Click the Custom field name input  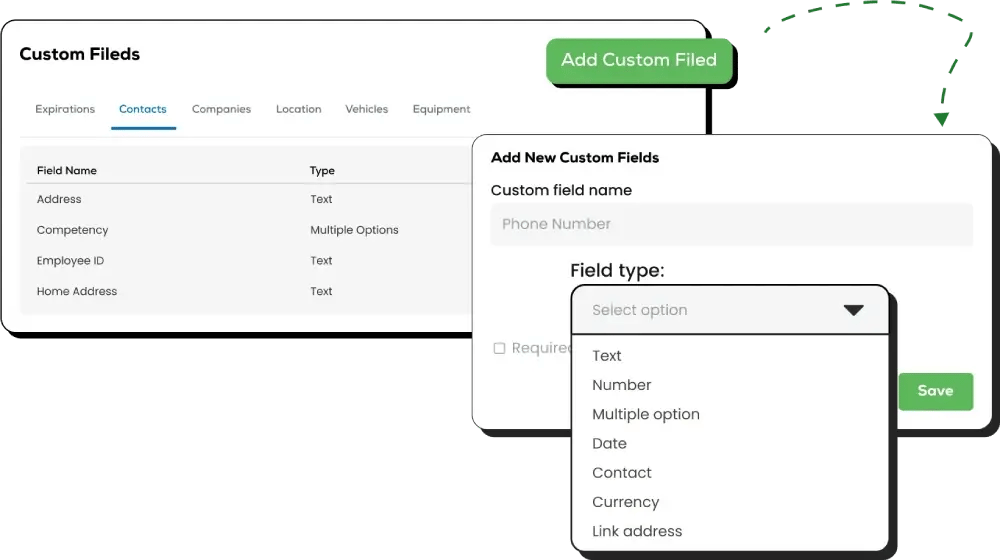pos(732,225)
